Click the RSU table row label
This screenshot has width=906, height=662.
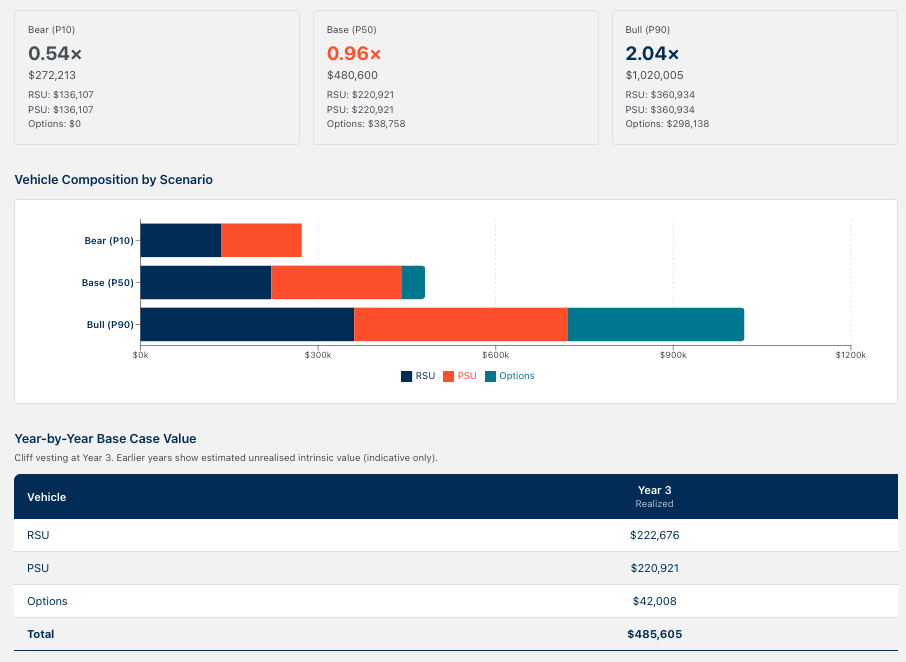pyautogui.click(x=38, y=535)
